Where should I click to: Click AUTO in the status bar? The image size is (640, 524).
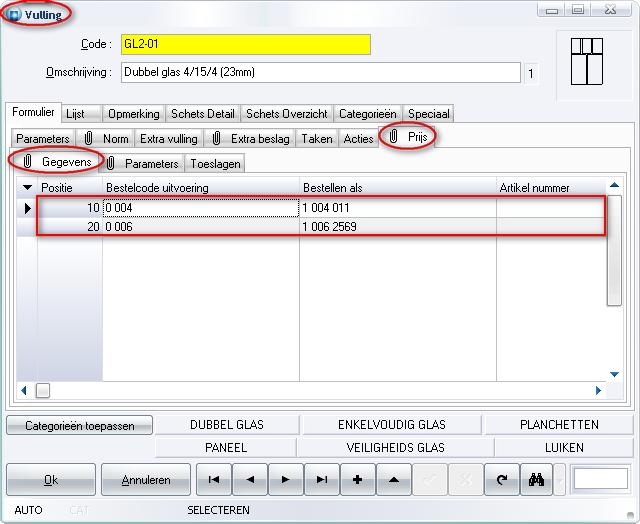(28, 510)
